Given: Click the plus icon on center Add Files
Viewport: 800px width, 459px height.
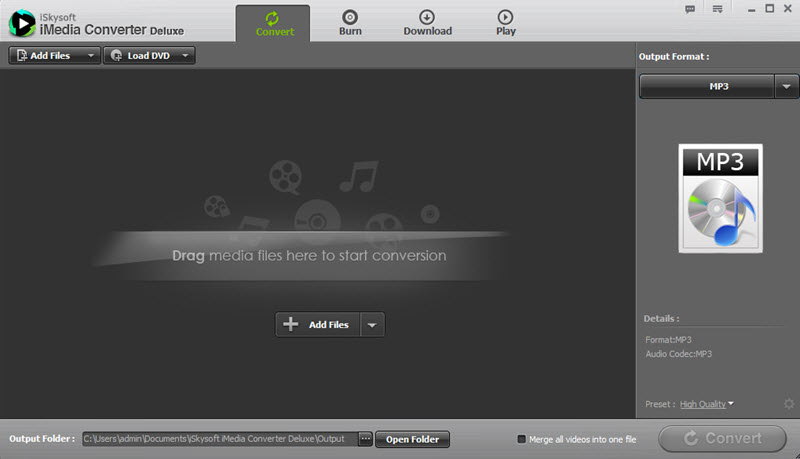Looking at the screenshot, I should point(291,324).
